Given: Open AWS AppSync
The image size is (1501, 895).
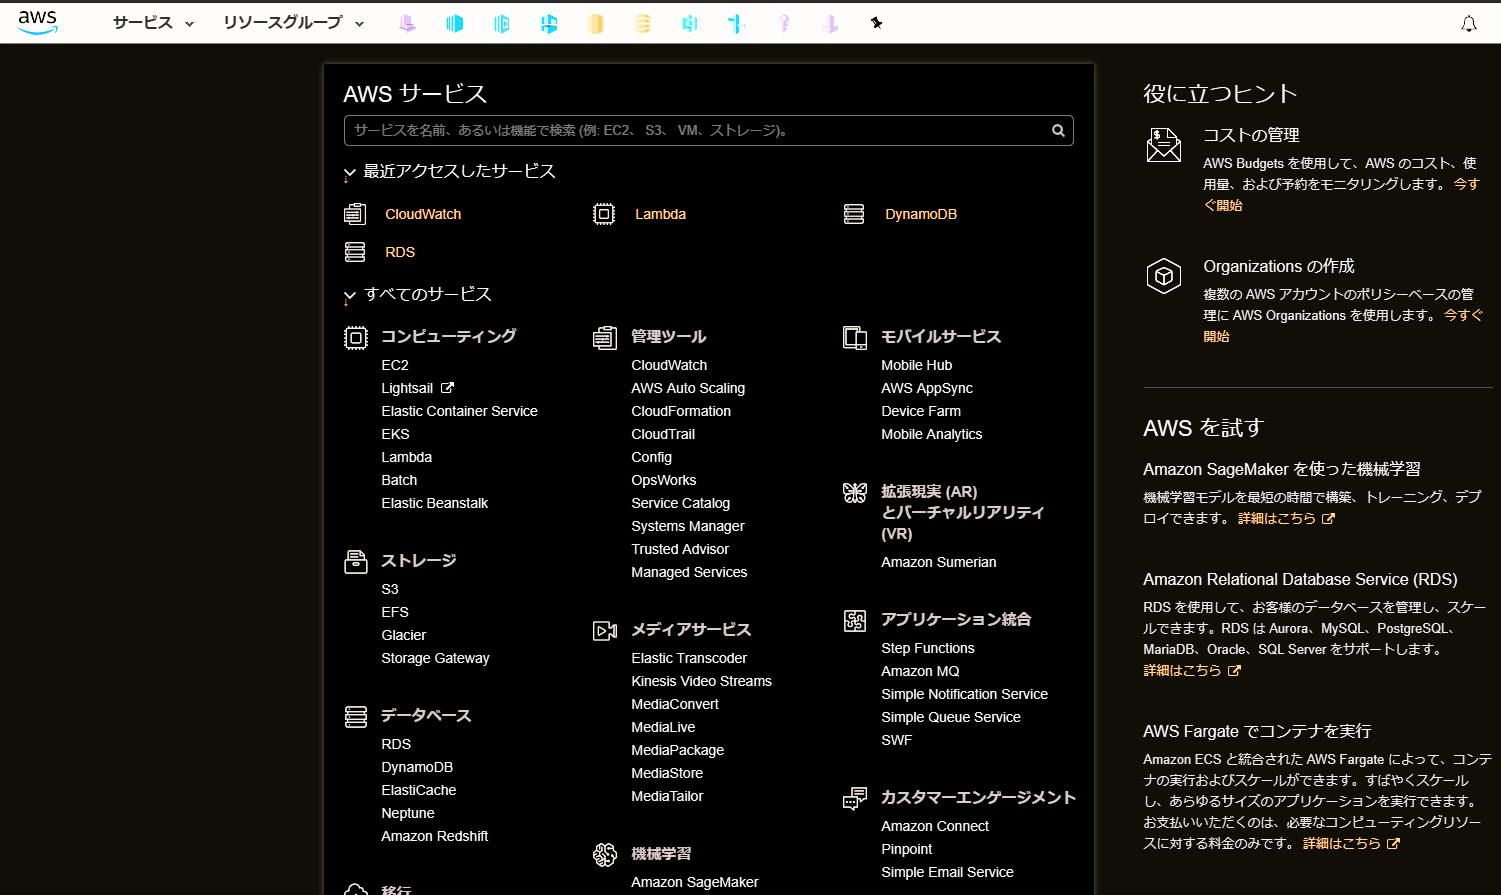Looking at the screenshot, I should tap(927, 388).
